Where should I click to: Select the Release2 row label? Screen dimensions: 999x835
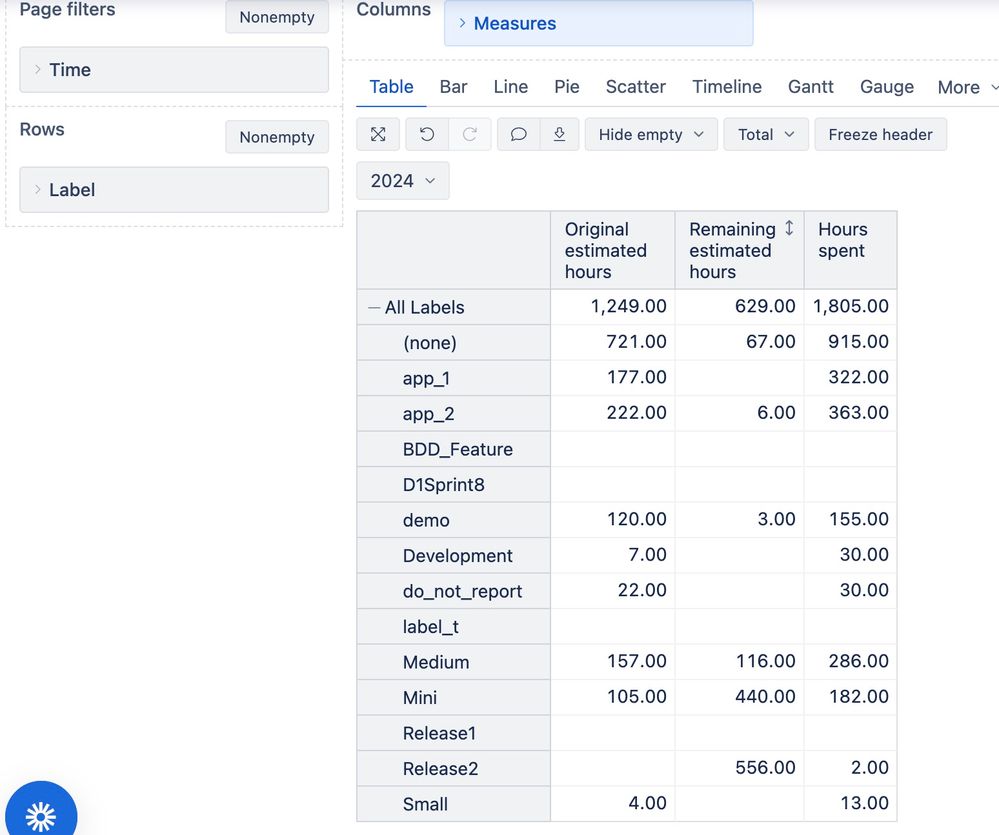click(x=440, y=769)
